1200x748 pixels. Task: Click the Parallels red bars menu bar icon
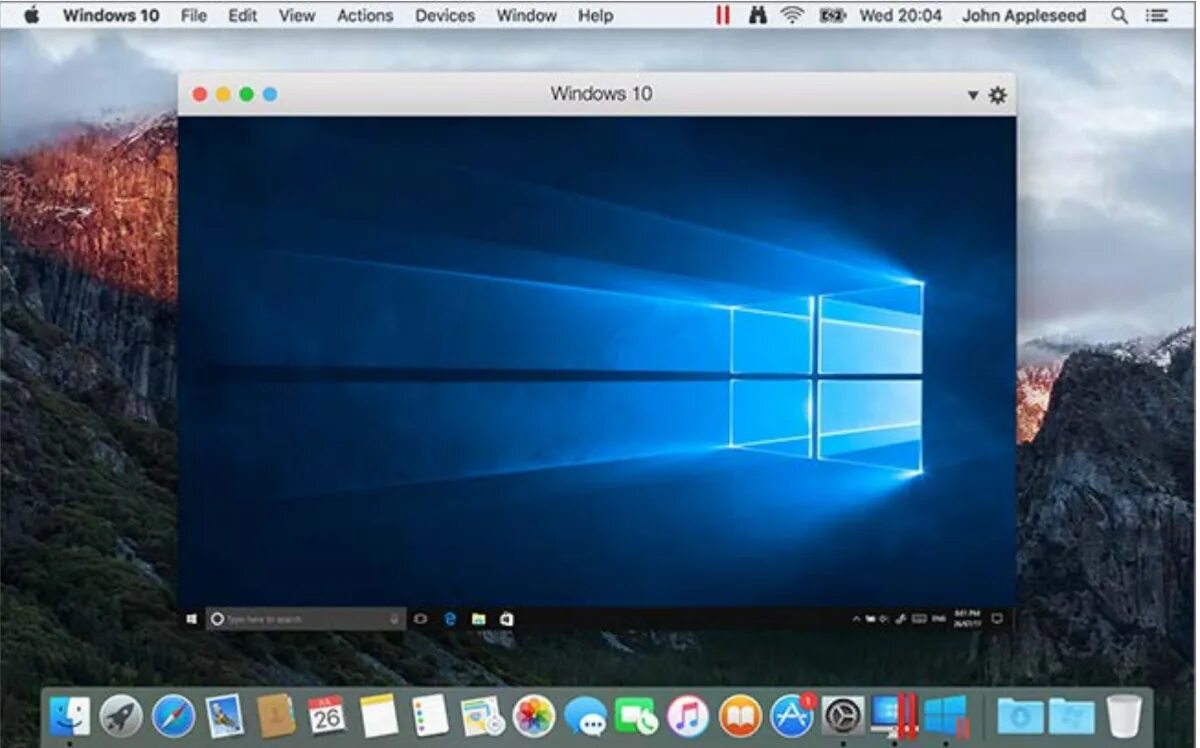[x=723, y=15]
